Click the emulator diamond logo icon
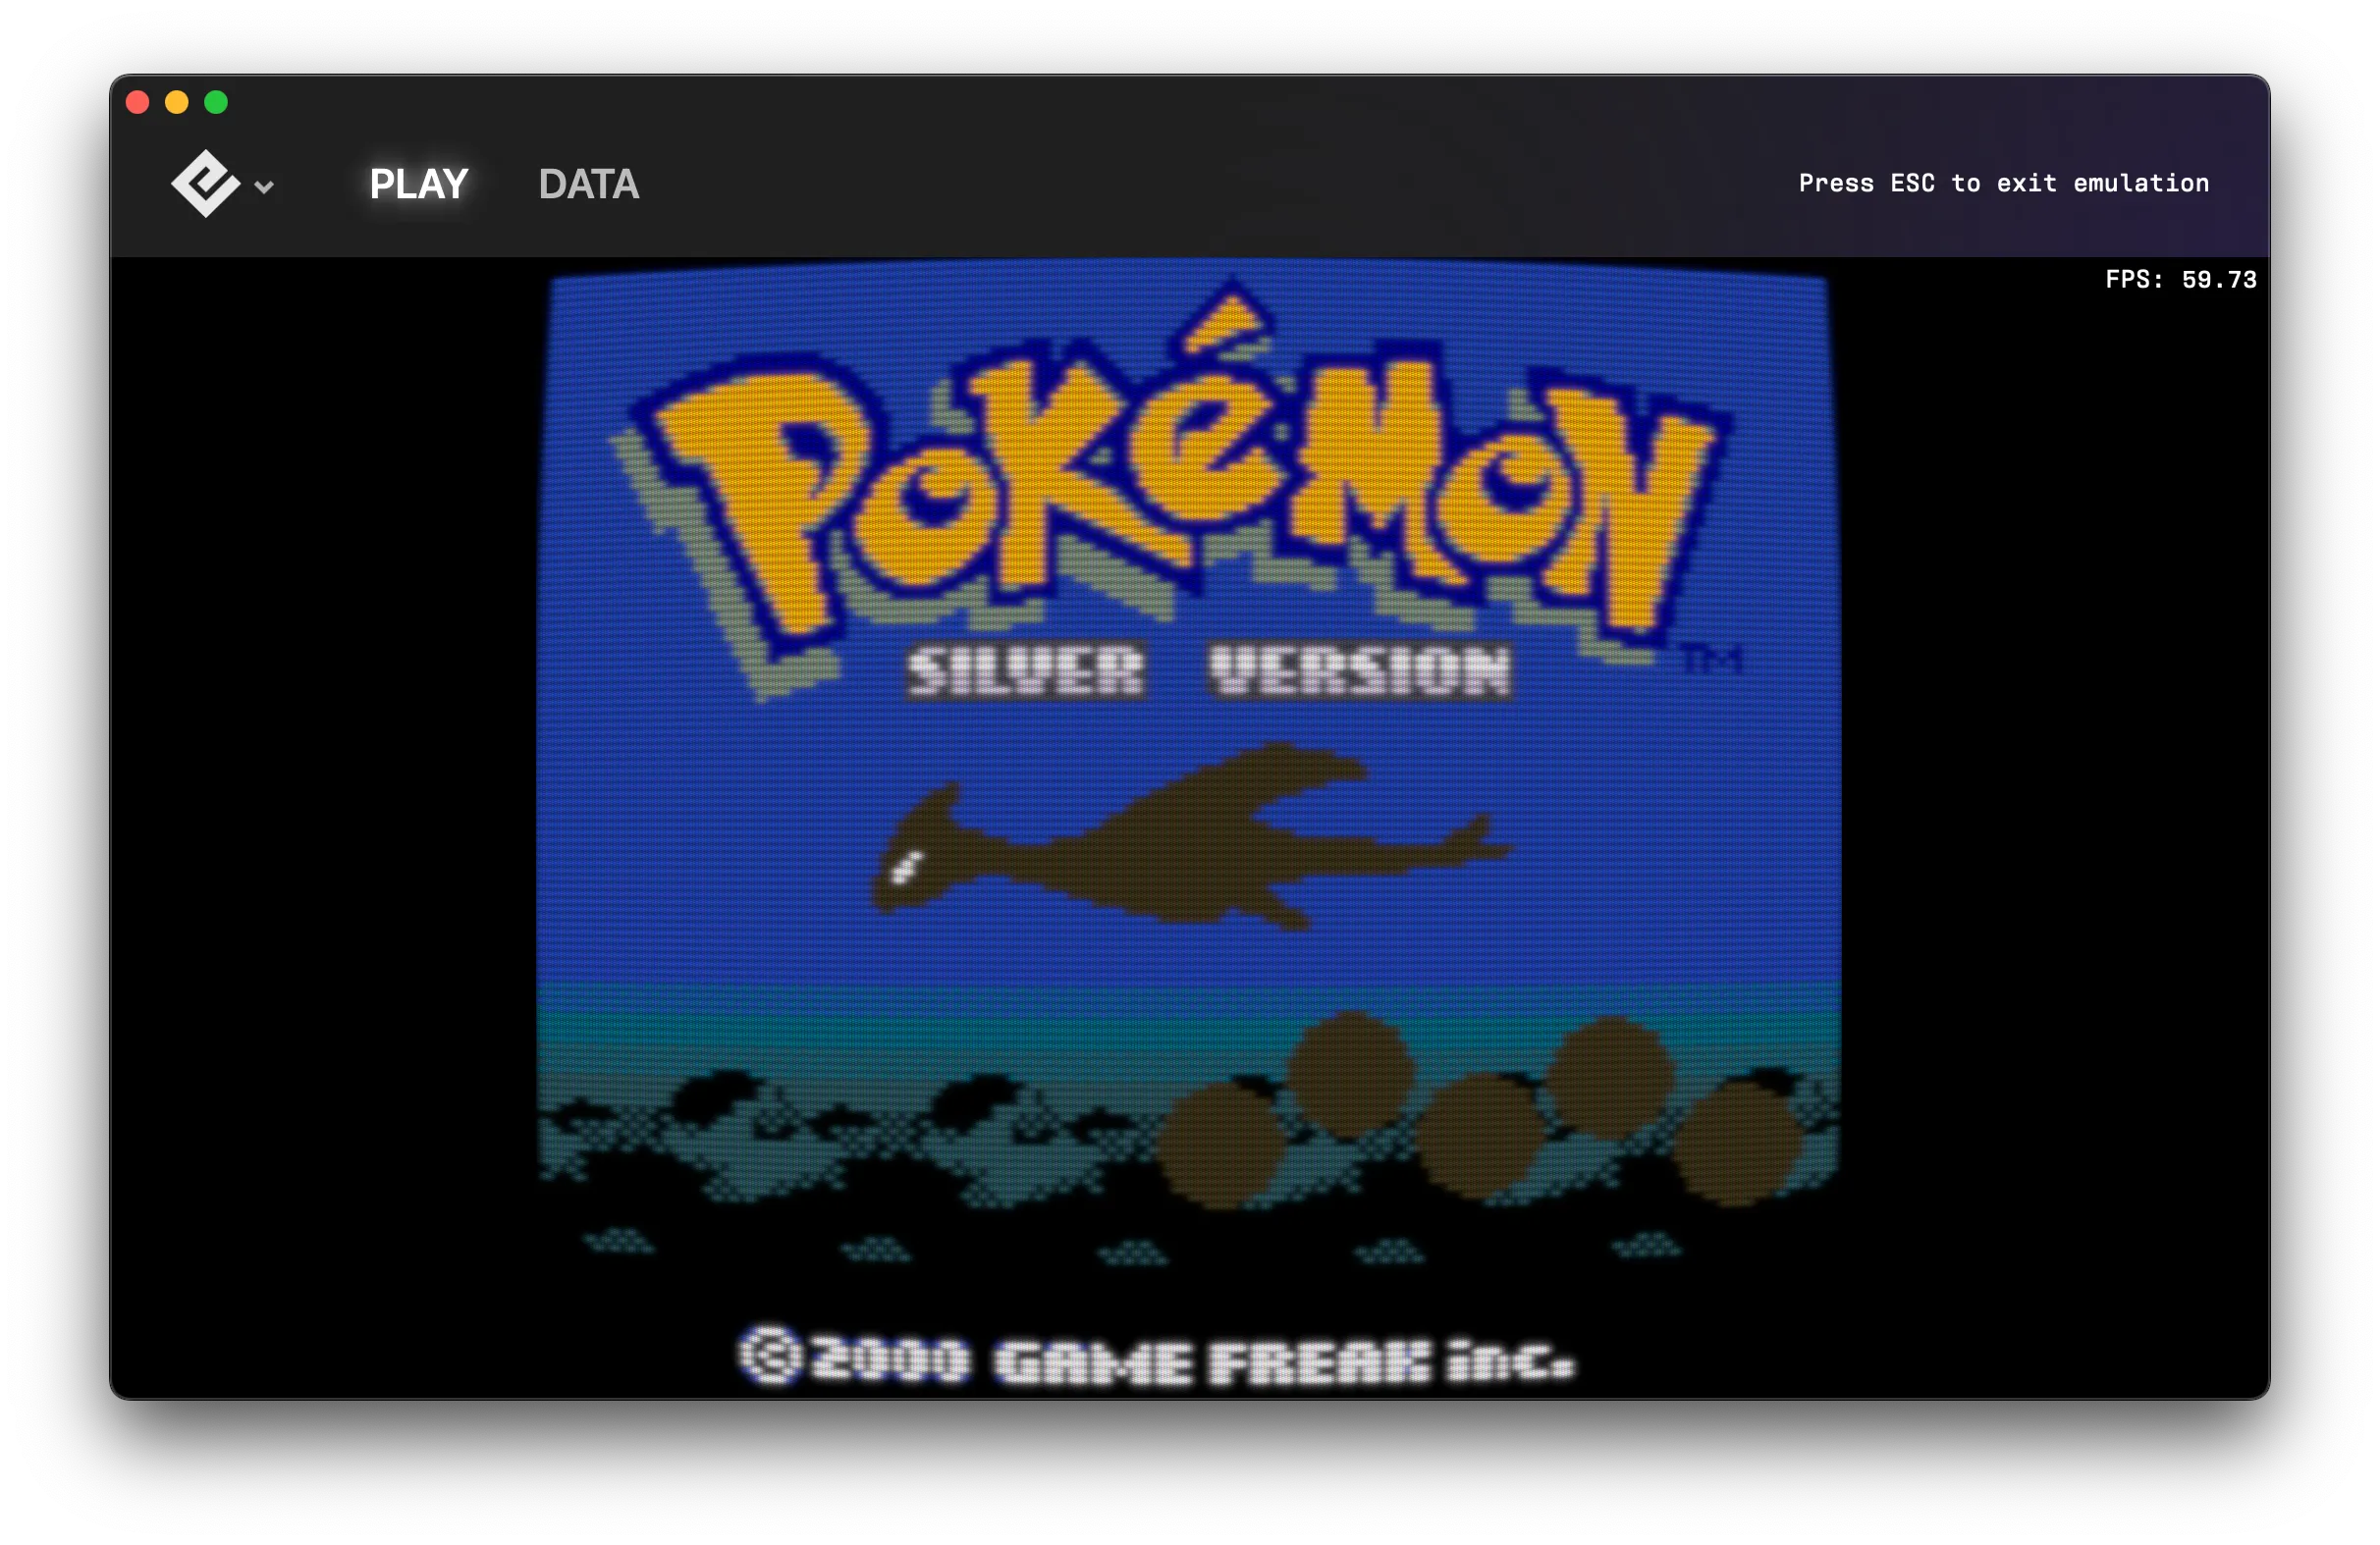The width and height of the screenshot is (2380, 1545). tap(205, 185)
